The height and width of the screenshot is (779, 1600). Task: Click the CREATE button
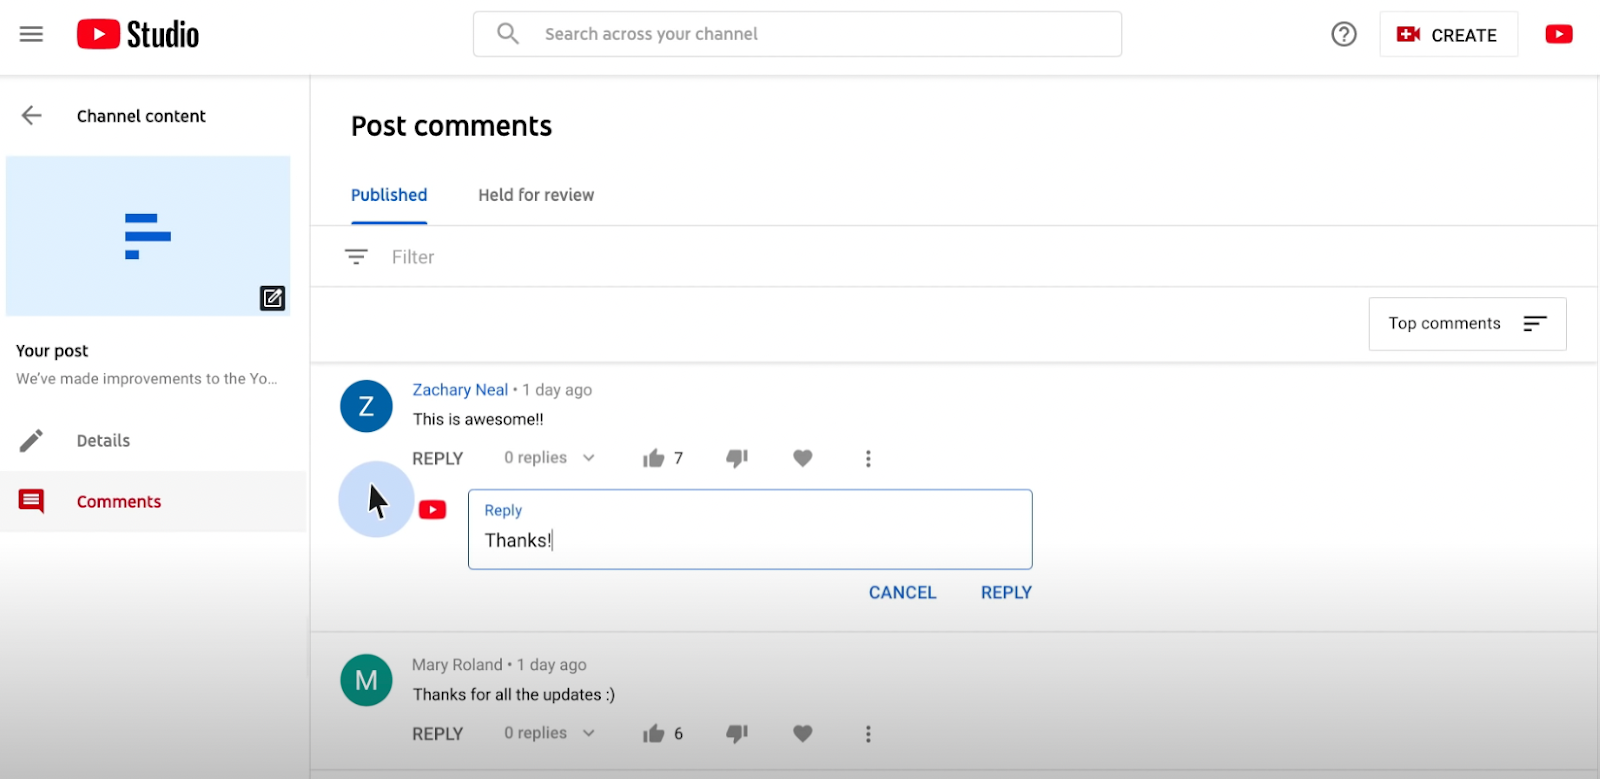(x=1448, y=35)
